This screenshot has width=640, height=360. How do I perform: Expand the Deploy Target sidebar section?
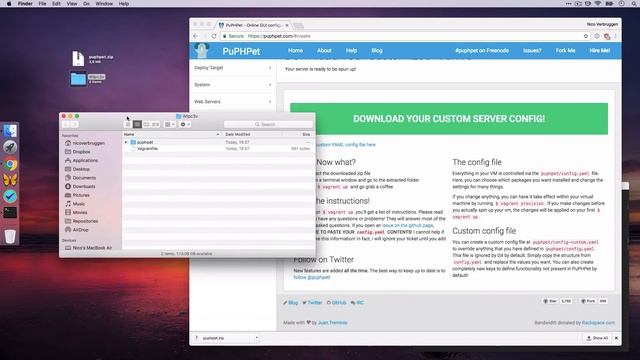click(x=232, y=68)
